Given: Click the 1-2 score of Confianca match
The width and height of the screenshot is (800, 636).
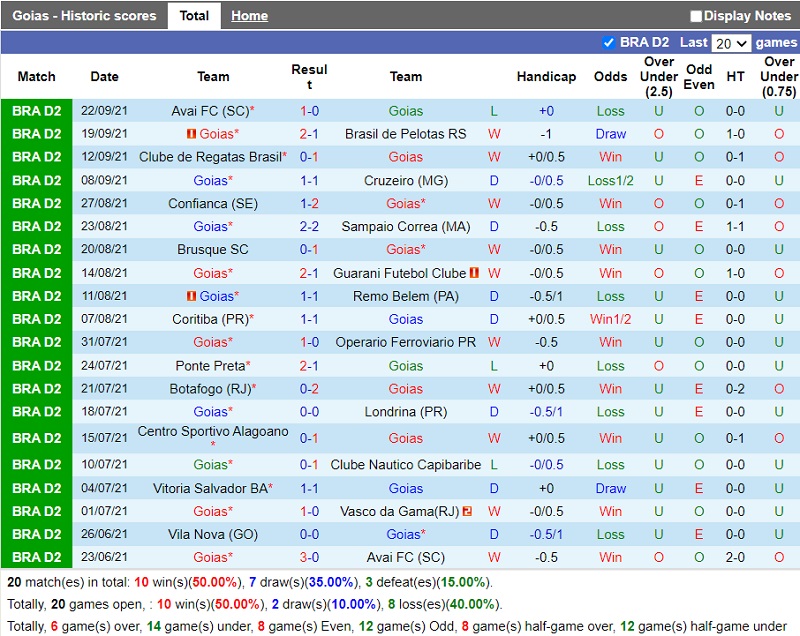Looking at the screenshot, I should click(309, 203).
